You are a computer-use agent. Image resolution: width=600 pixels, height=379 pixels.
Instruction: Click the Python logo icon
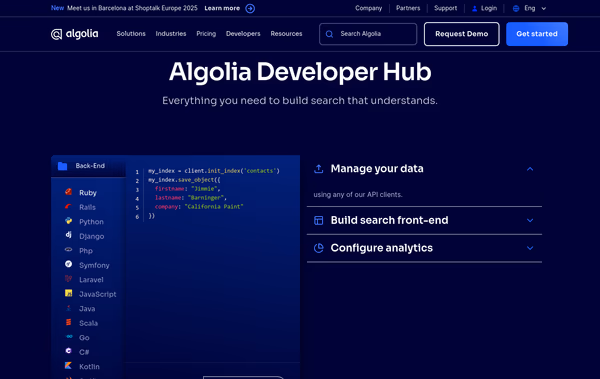68,221
